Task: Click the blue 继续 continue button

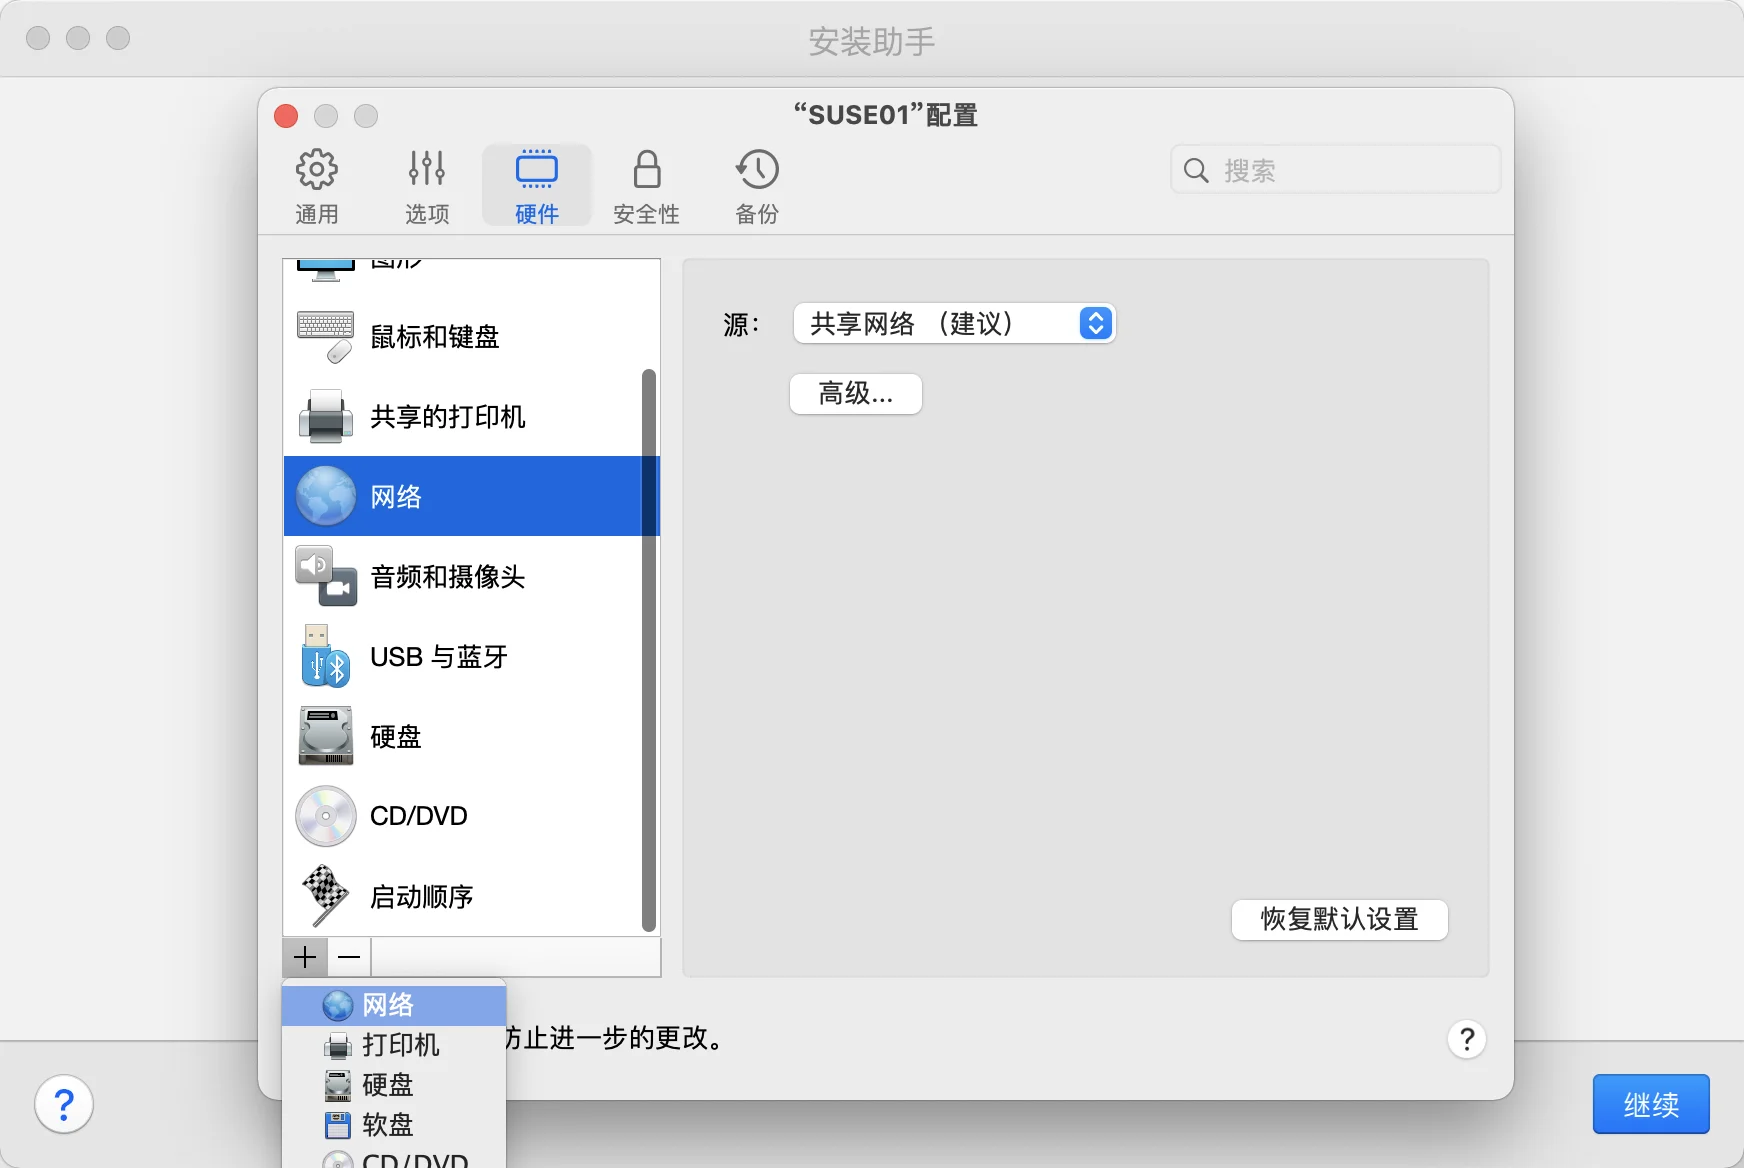Action: (x=1651, y=1104)
